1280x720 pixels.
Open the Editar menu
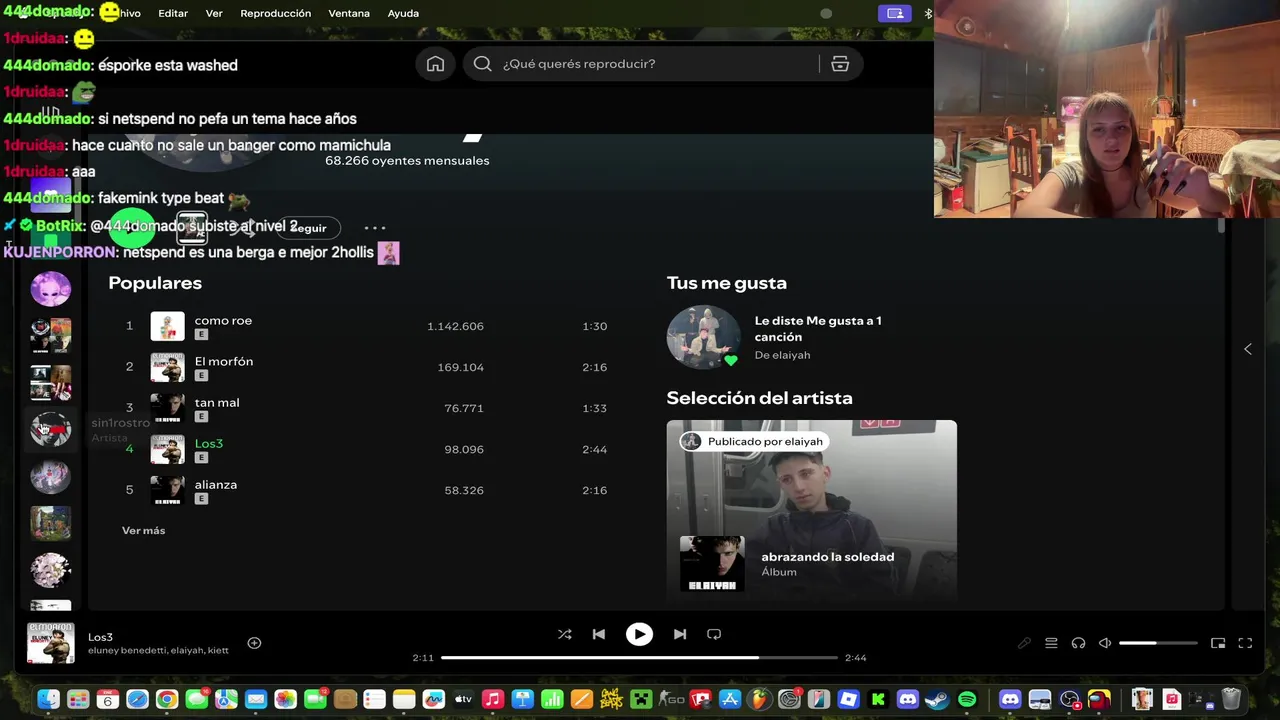point(173,13)
